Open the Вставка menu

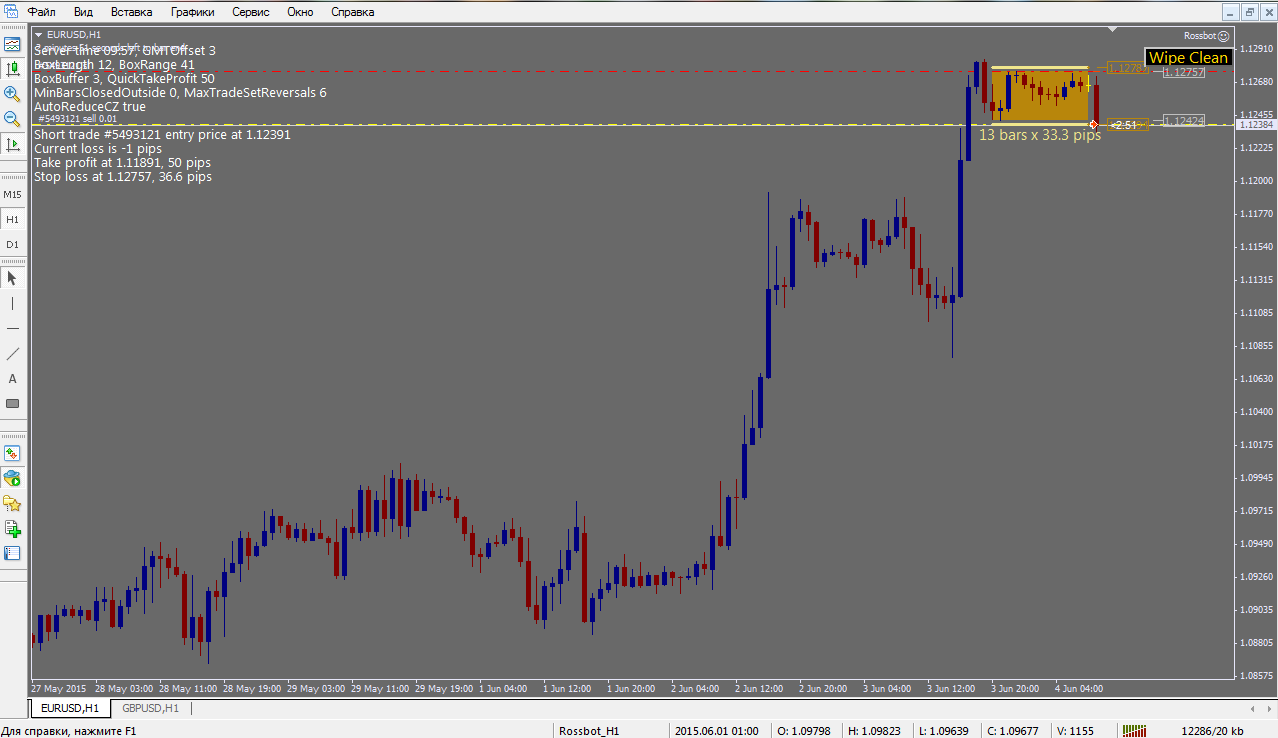(132, 12)
